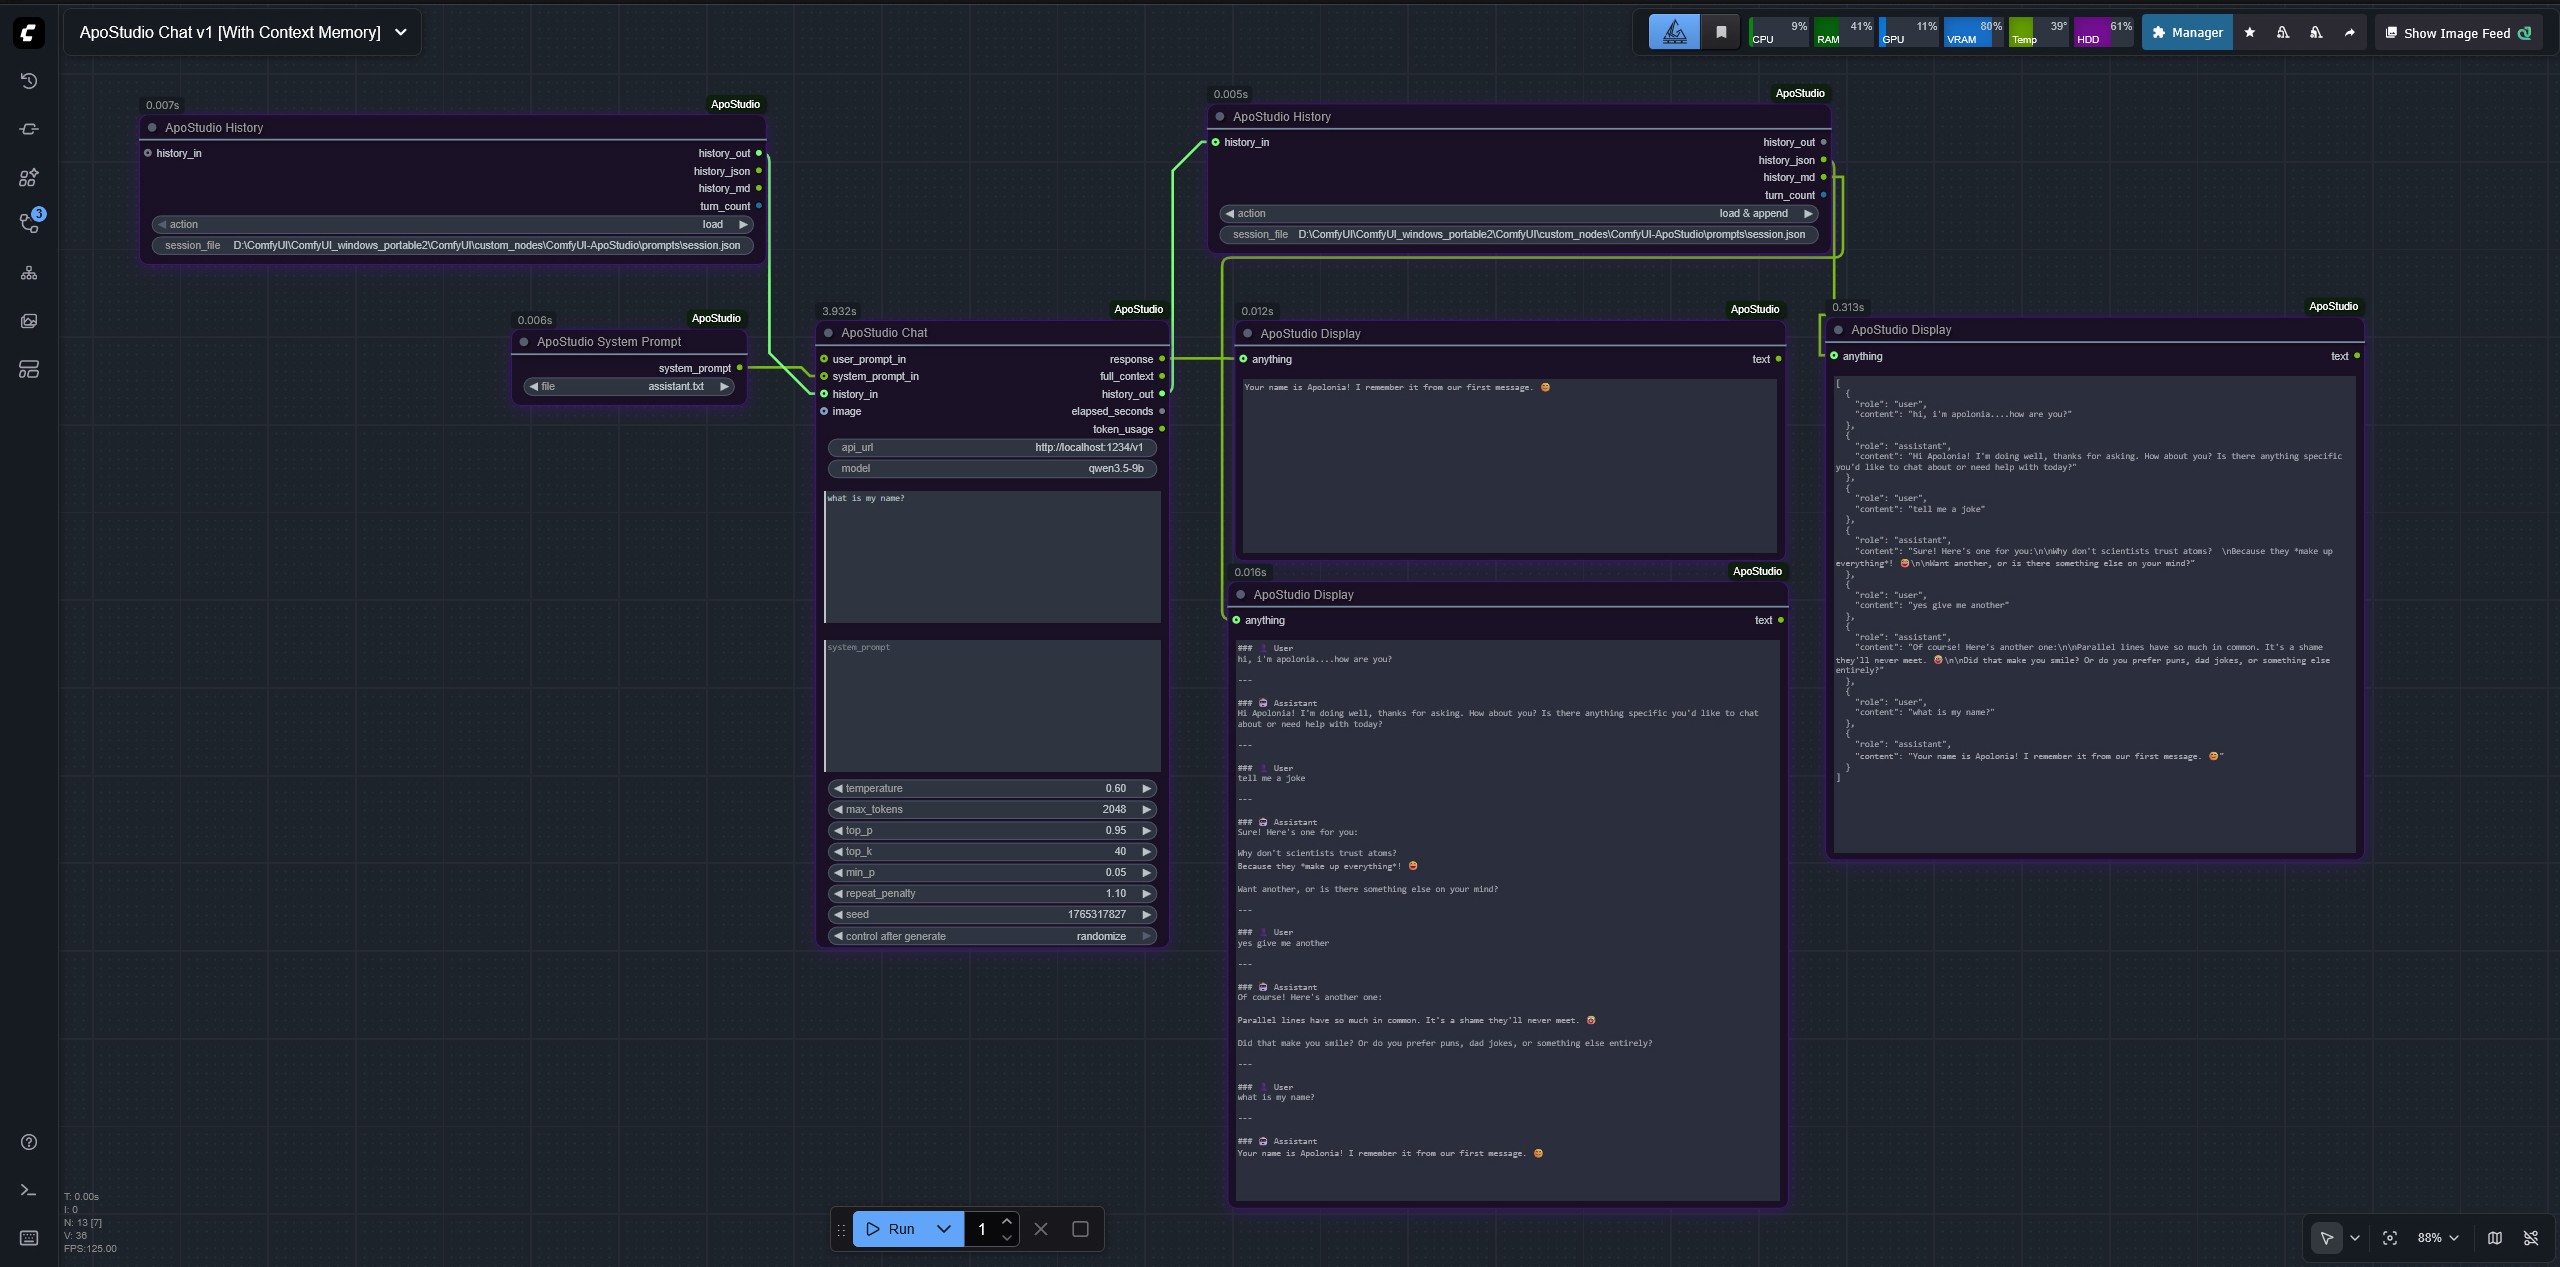Click the ApoStudio badge on Chat node
2560x1267 pixels.
click(1138, 309)
